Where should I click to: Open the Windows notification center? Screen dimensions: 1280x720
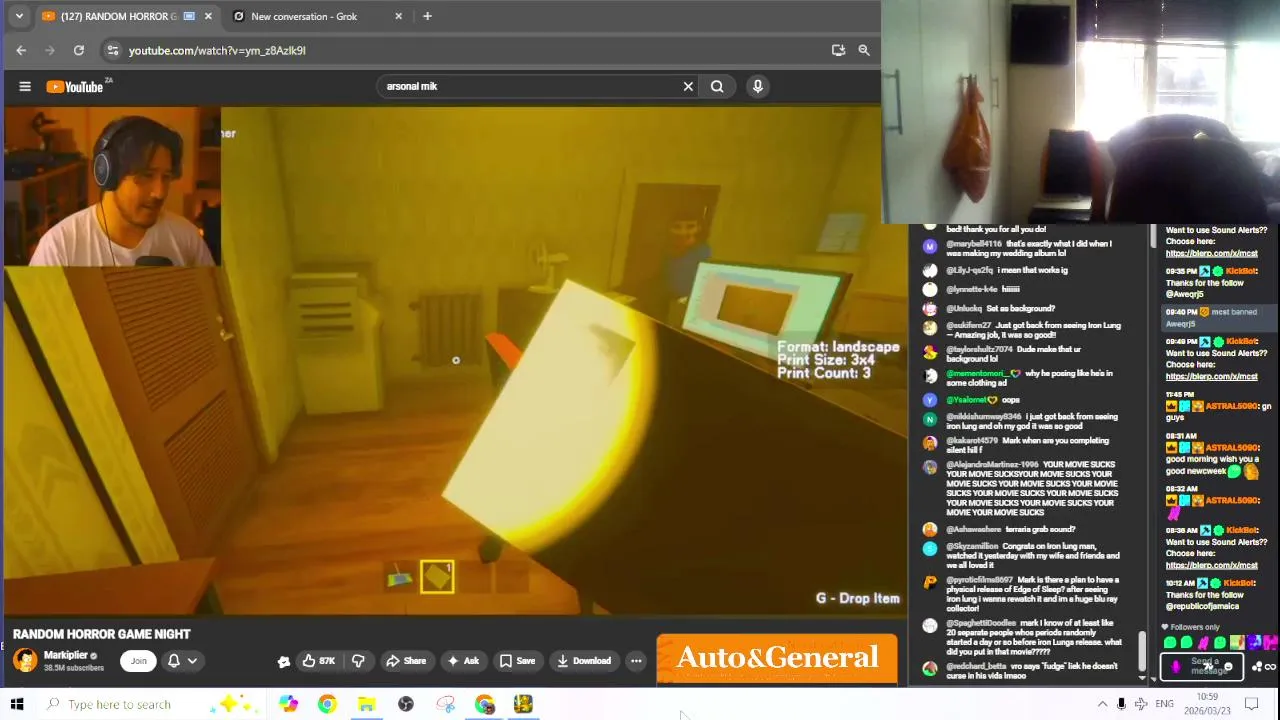pos(1251,704)
